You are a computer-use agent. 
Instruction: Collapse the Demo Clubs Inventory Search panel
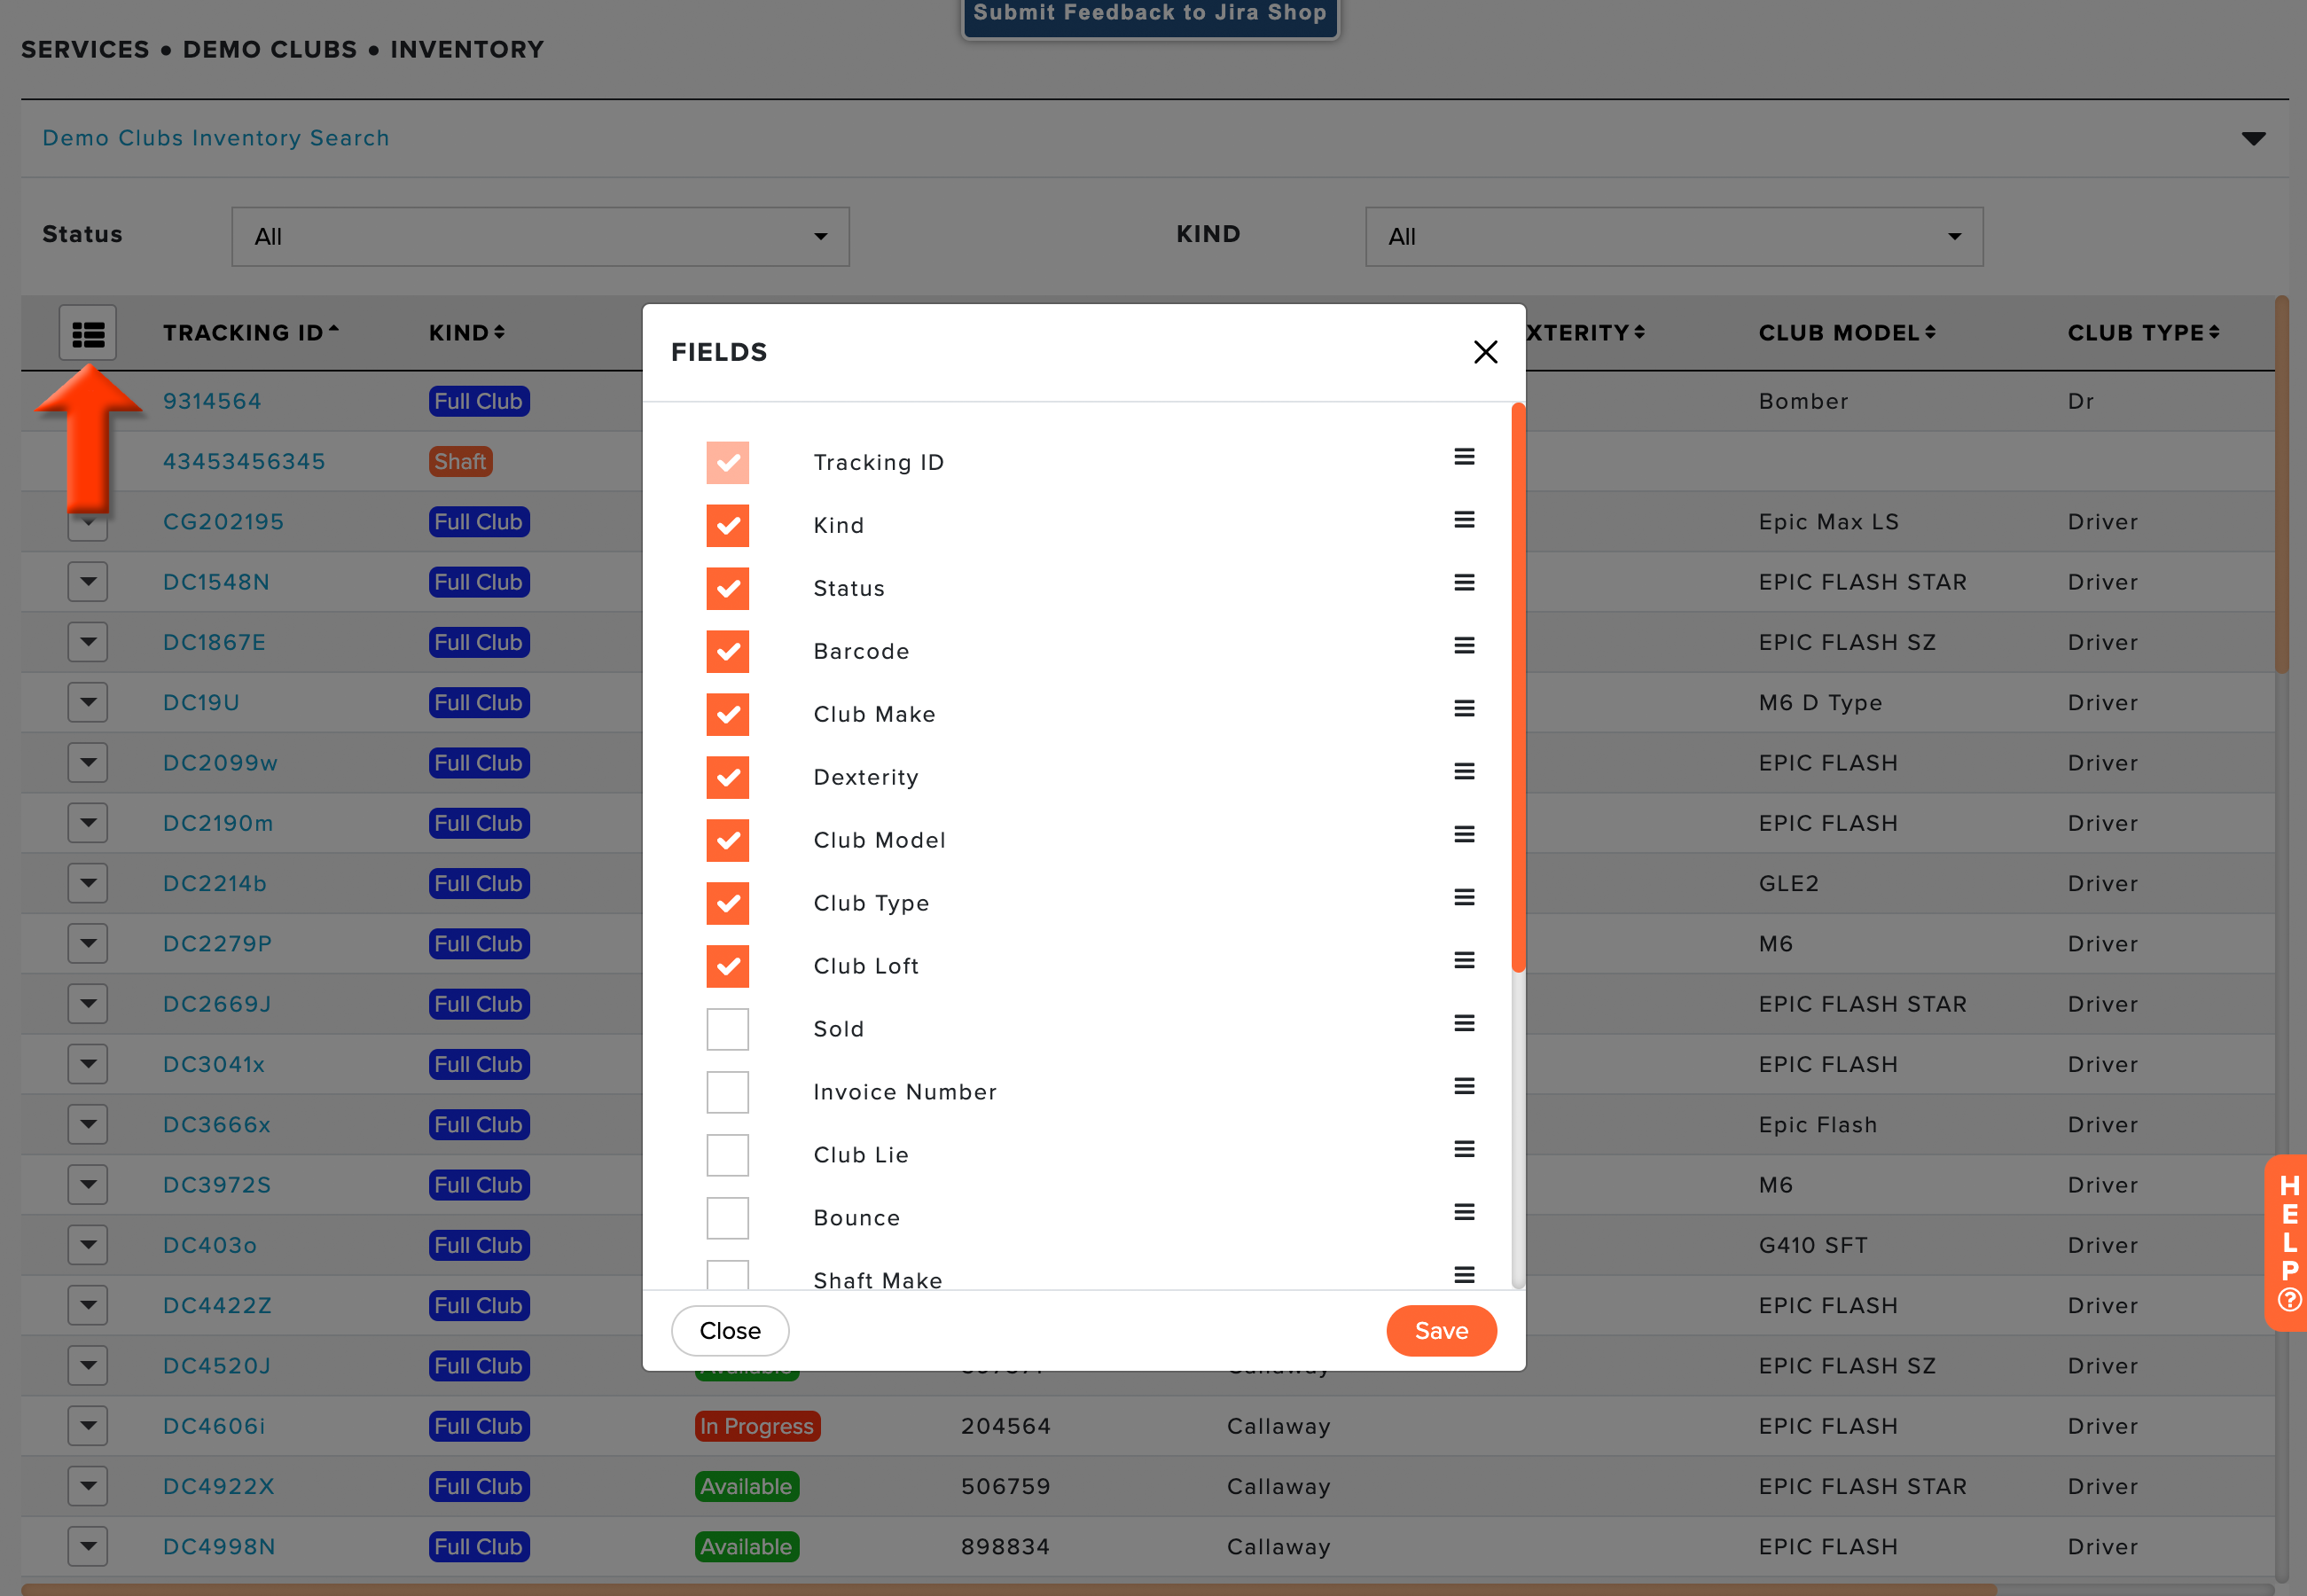(x=2253, y=139)
